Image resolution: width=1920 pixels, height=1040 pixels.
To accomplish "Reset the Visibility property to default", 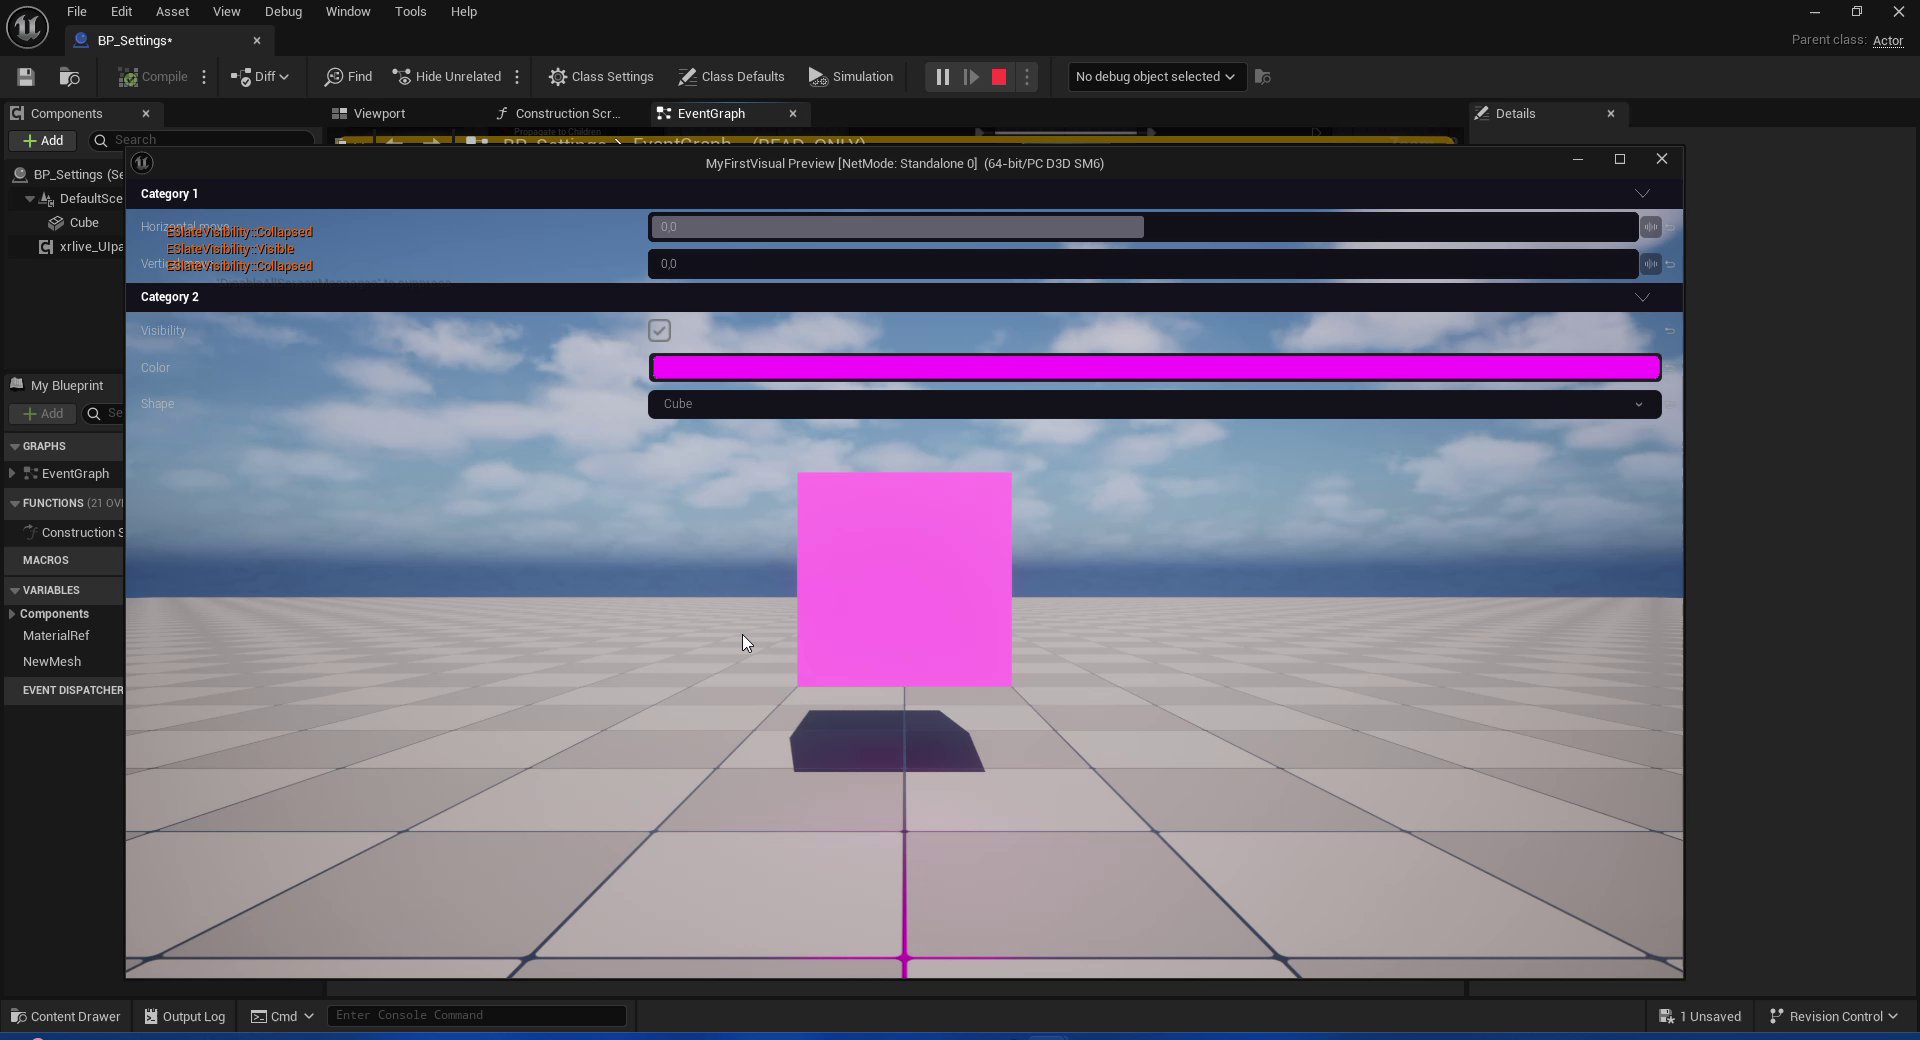I will pos(1670,331).
